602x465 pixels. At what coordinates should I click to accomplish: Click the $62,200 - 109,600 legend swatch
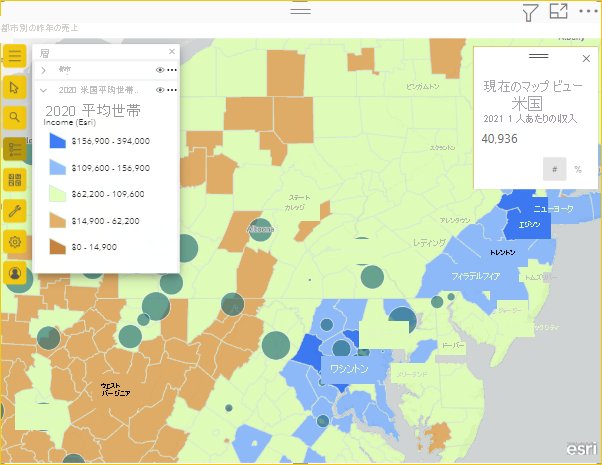click(x=58, y=194)
